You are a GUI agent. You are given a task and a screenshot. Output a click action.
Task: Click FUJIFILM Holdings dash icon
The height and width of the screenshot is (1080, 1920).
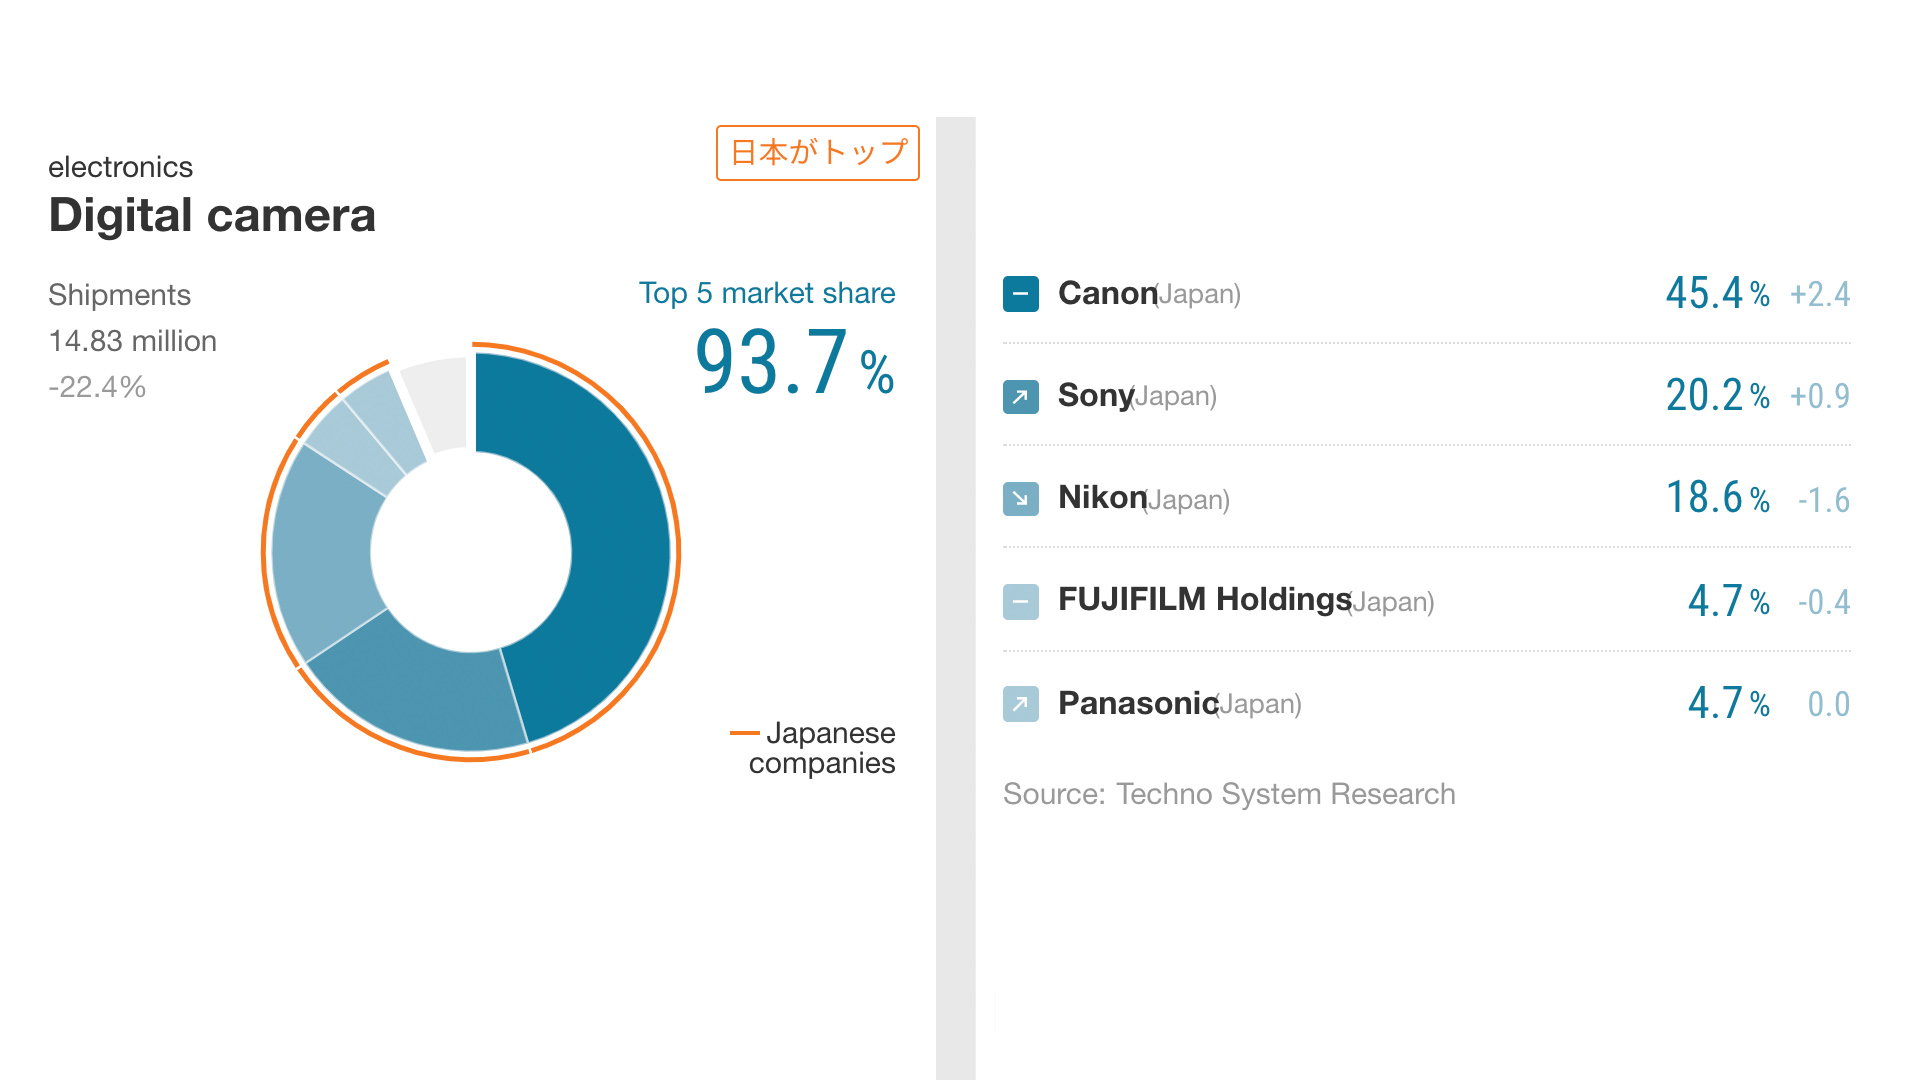(x=1020, y=602)
